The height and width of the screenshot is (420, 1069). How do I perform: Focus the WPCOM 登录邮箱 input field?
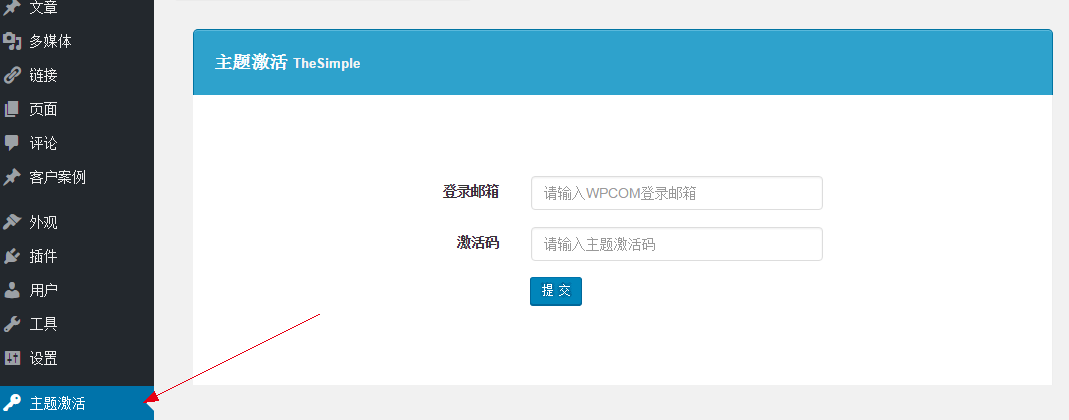[676, 193]
